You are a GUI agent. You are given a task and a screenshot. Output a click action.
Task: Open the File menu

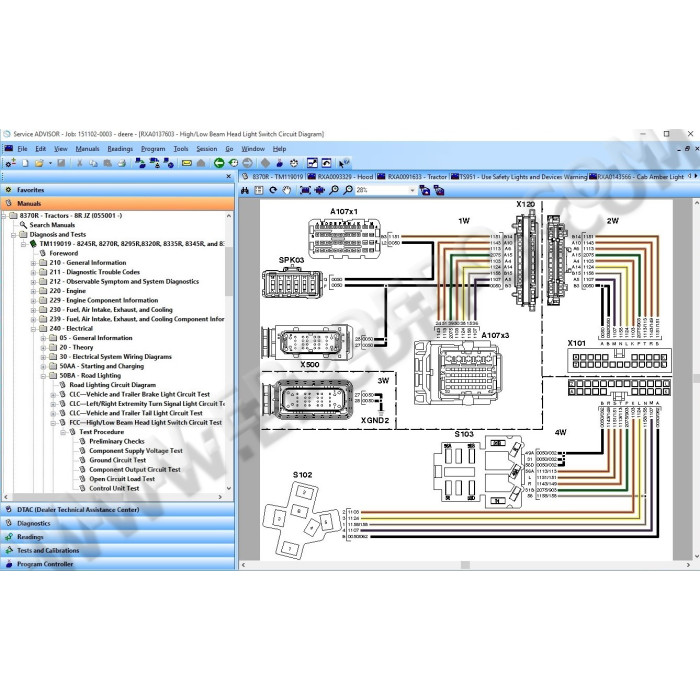click(22, 149)
